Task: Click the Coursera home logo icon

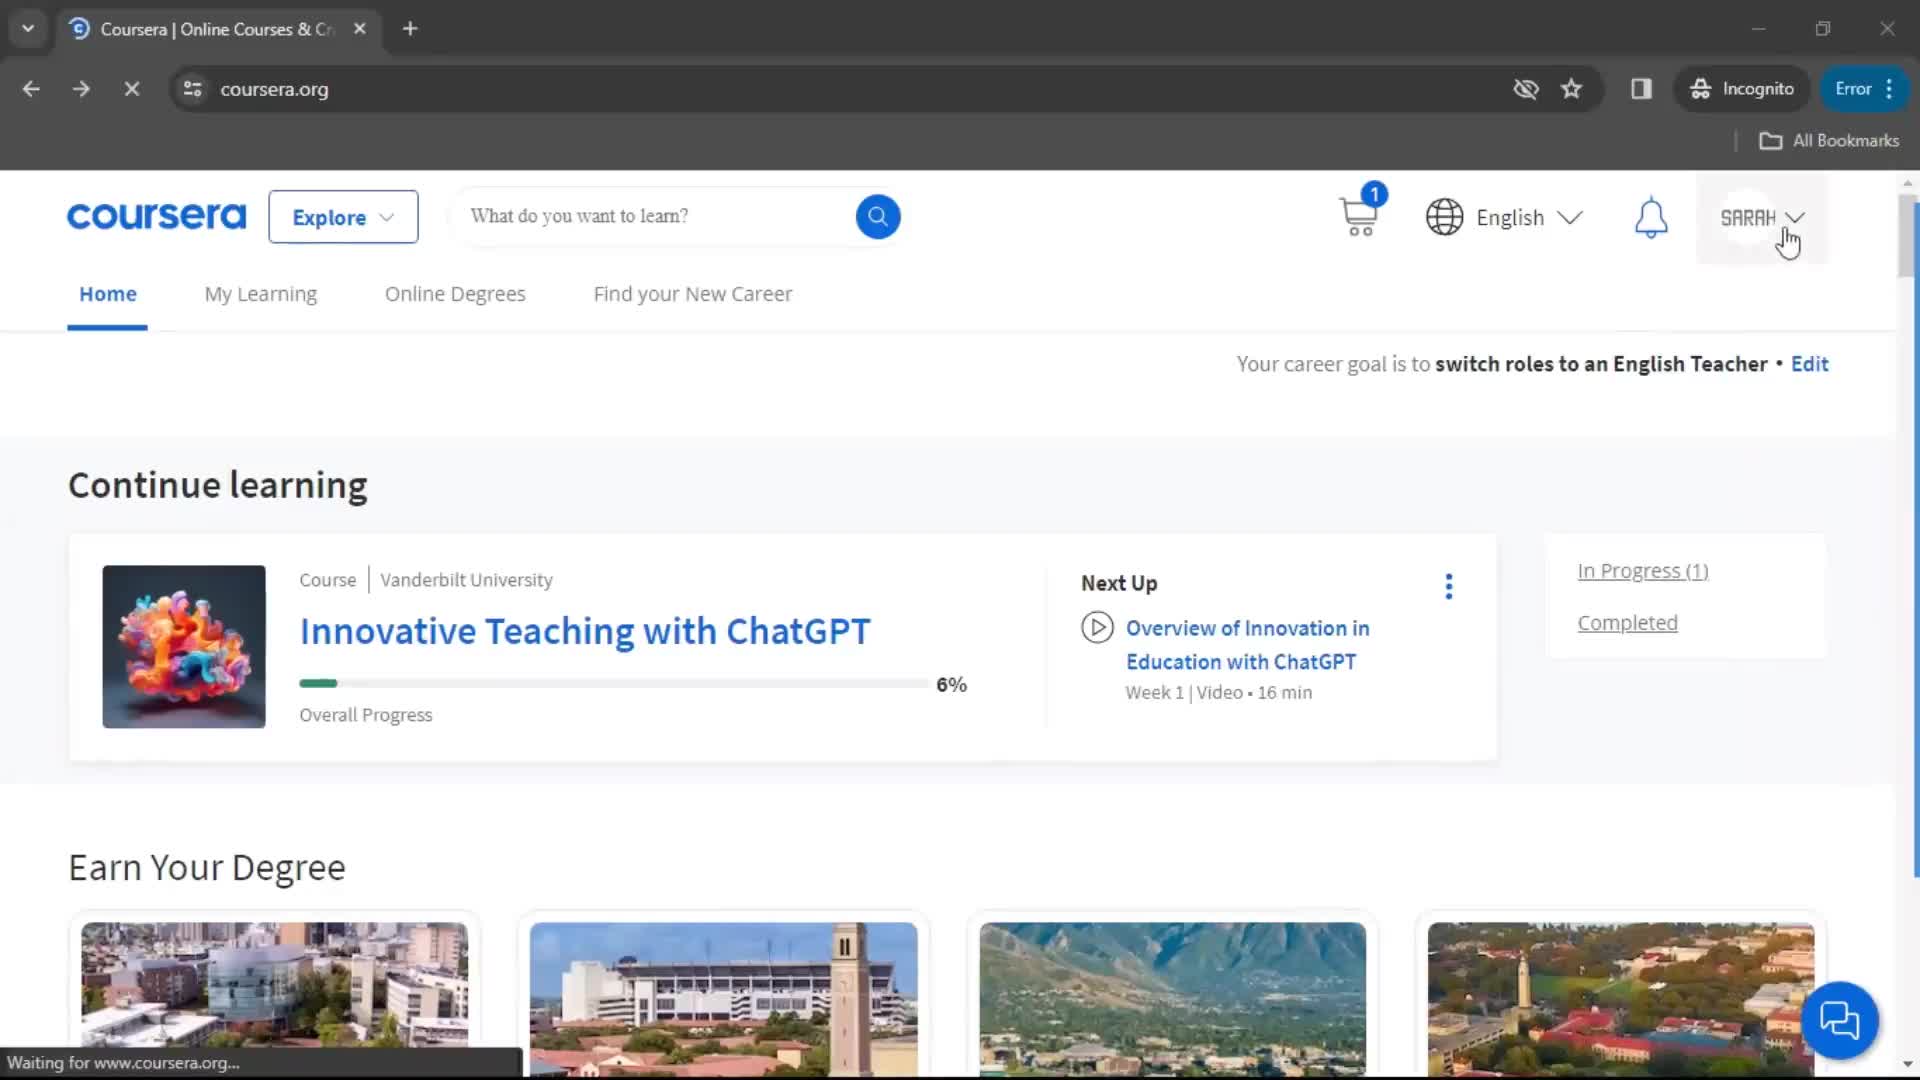Action: [157, 215]
